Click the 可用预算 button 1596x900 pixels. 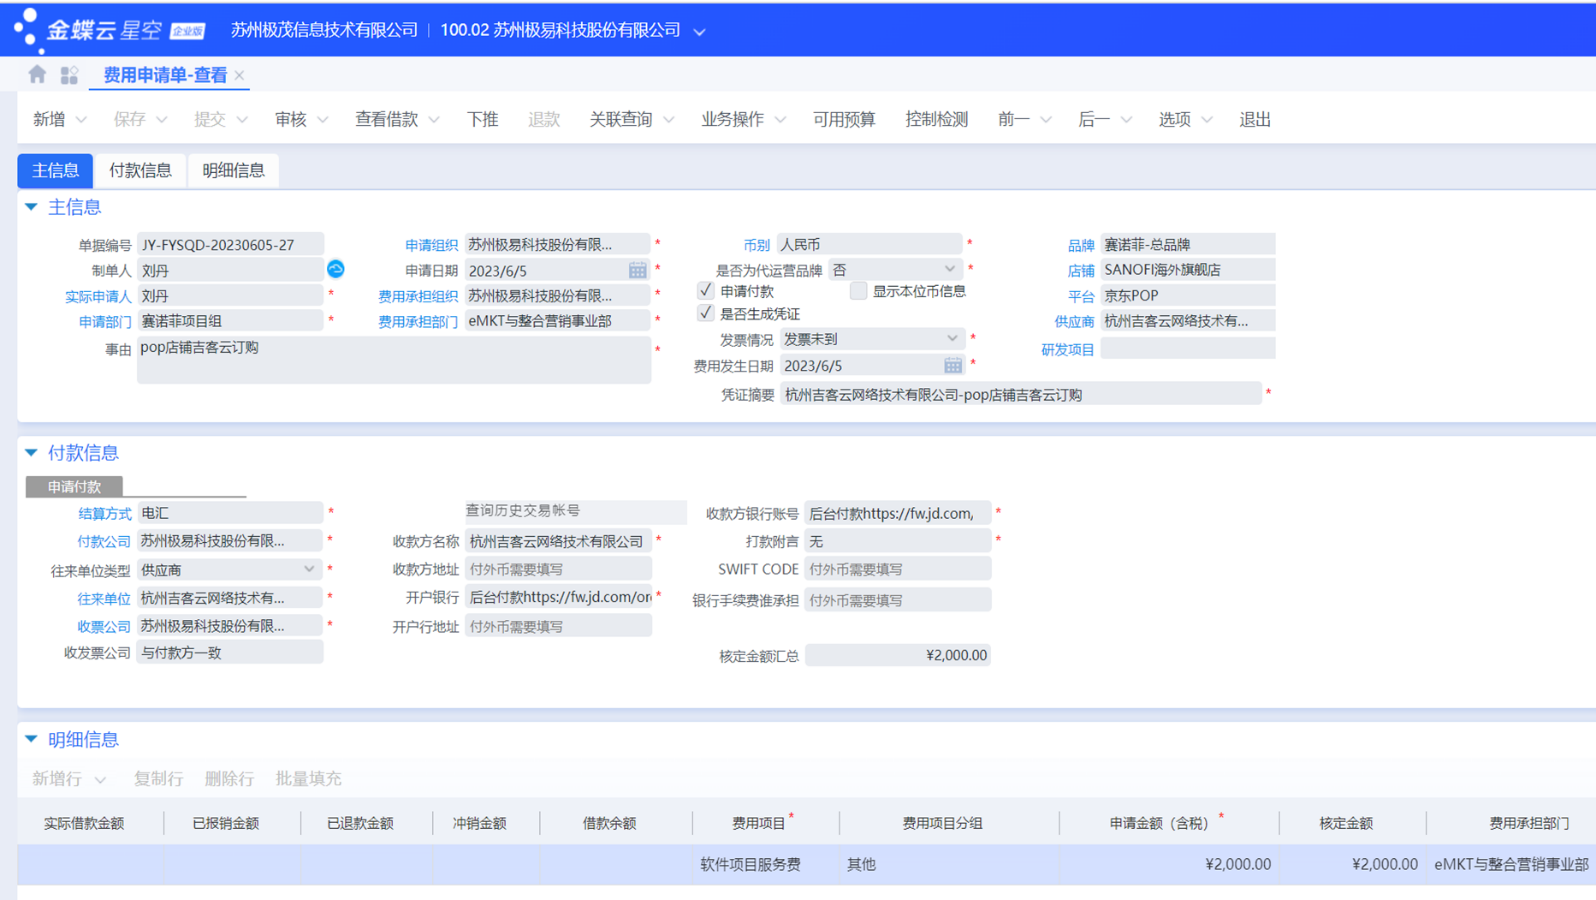844,119
